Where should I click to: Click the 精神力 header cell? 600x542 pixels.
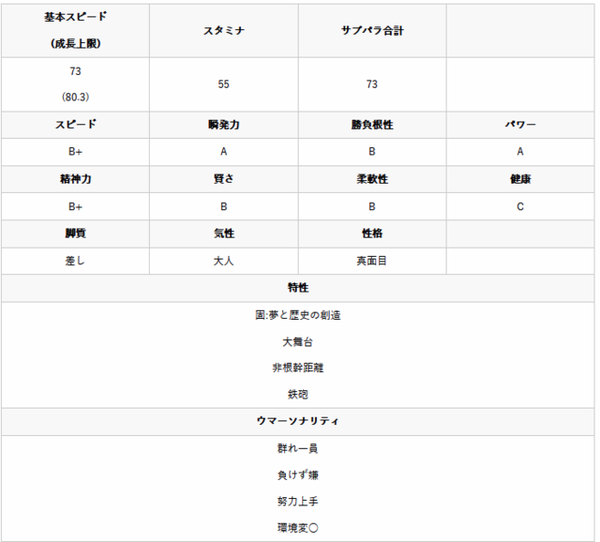pos(75,179)
